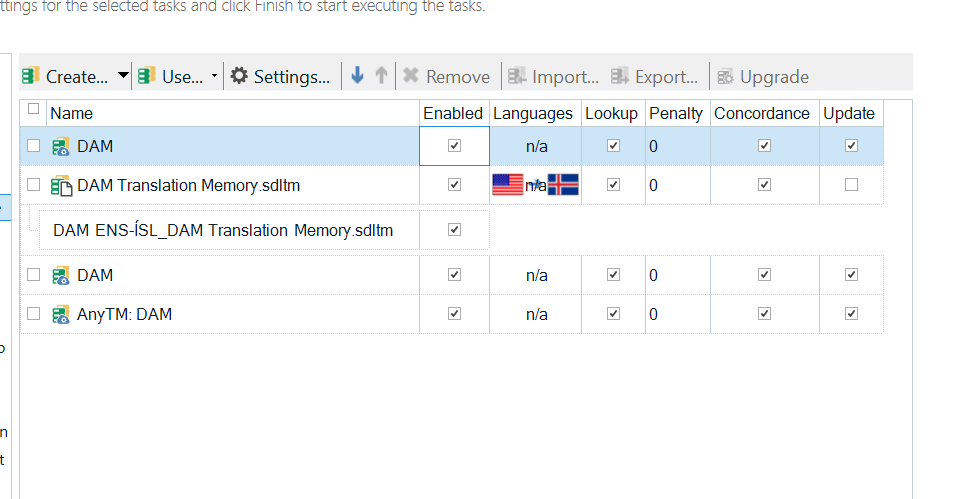
Task: Toggle Concordance for DAM Translation Memory.sdltm
Action: point(764,185)
